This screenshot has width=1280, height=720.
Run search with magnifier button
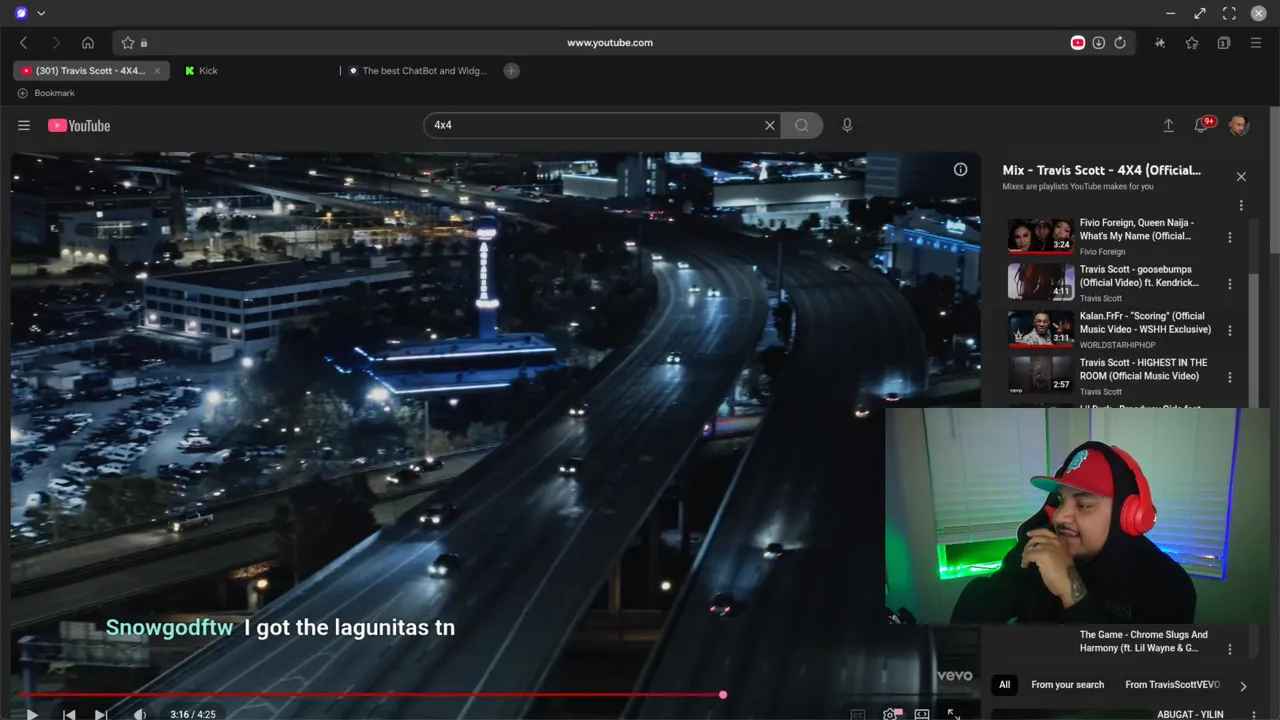click(x=801, y=125)
